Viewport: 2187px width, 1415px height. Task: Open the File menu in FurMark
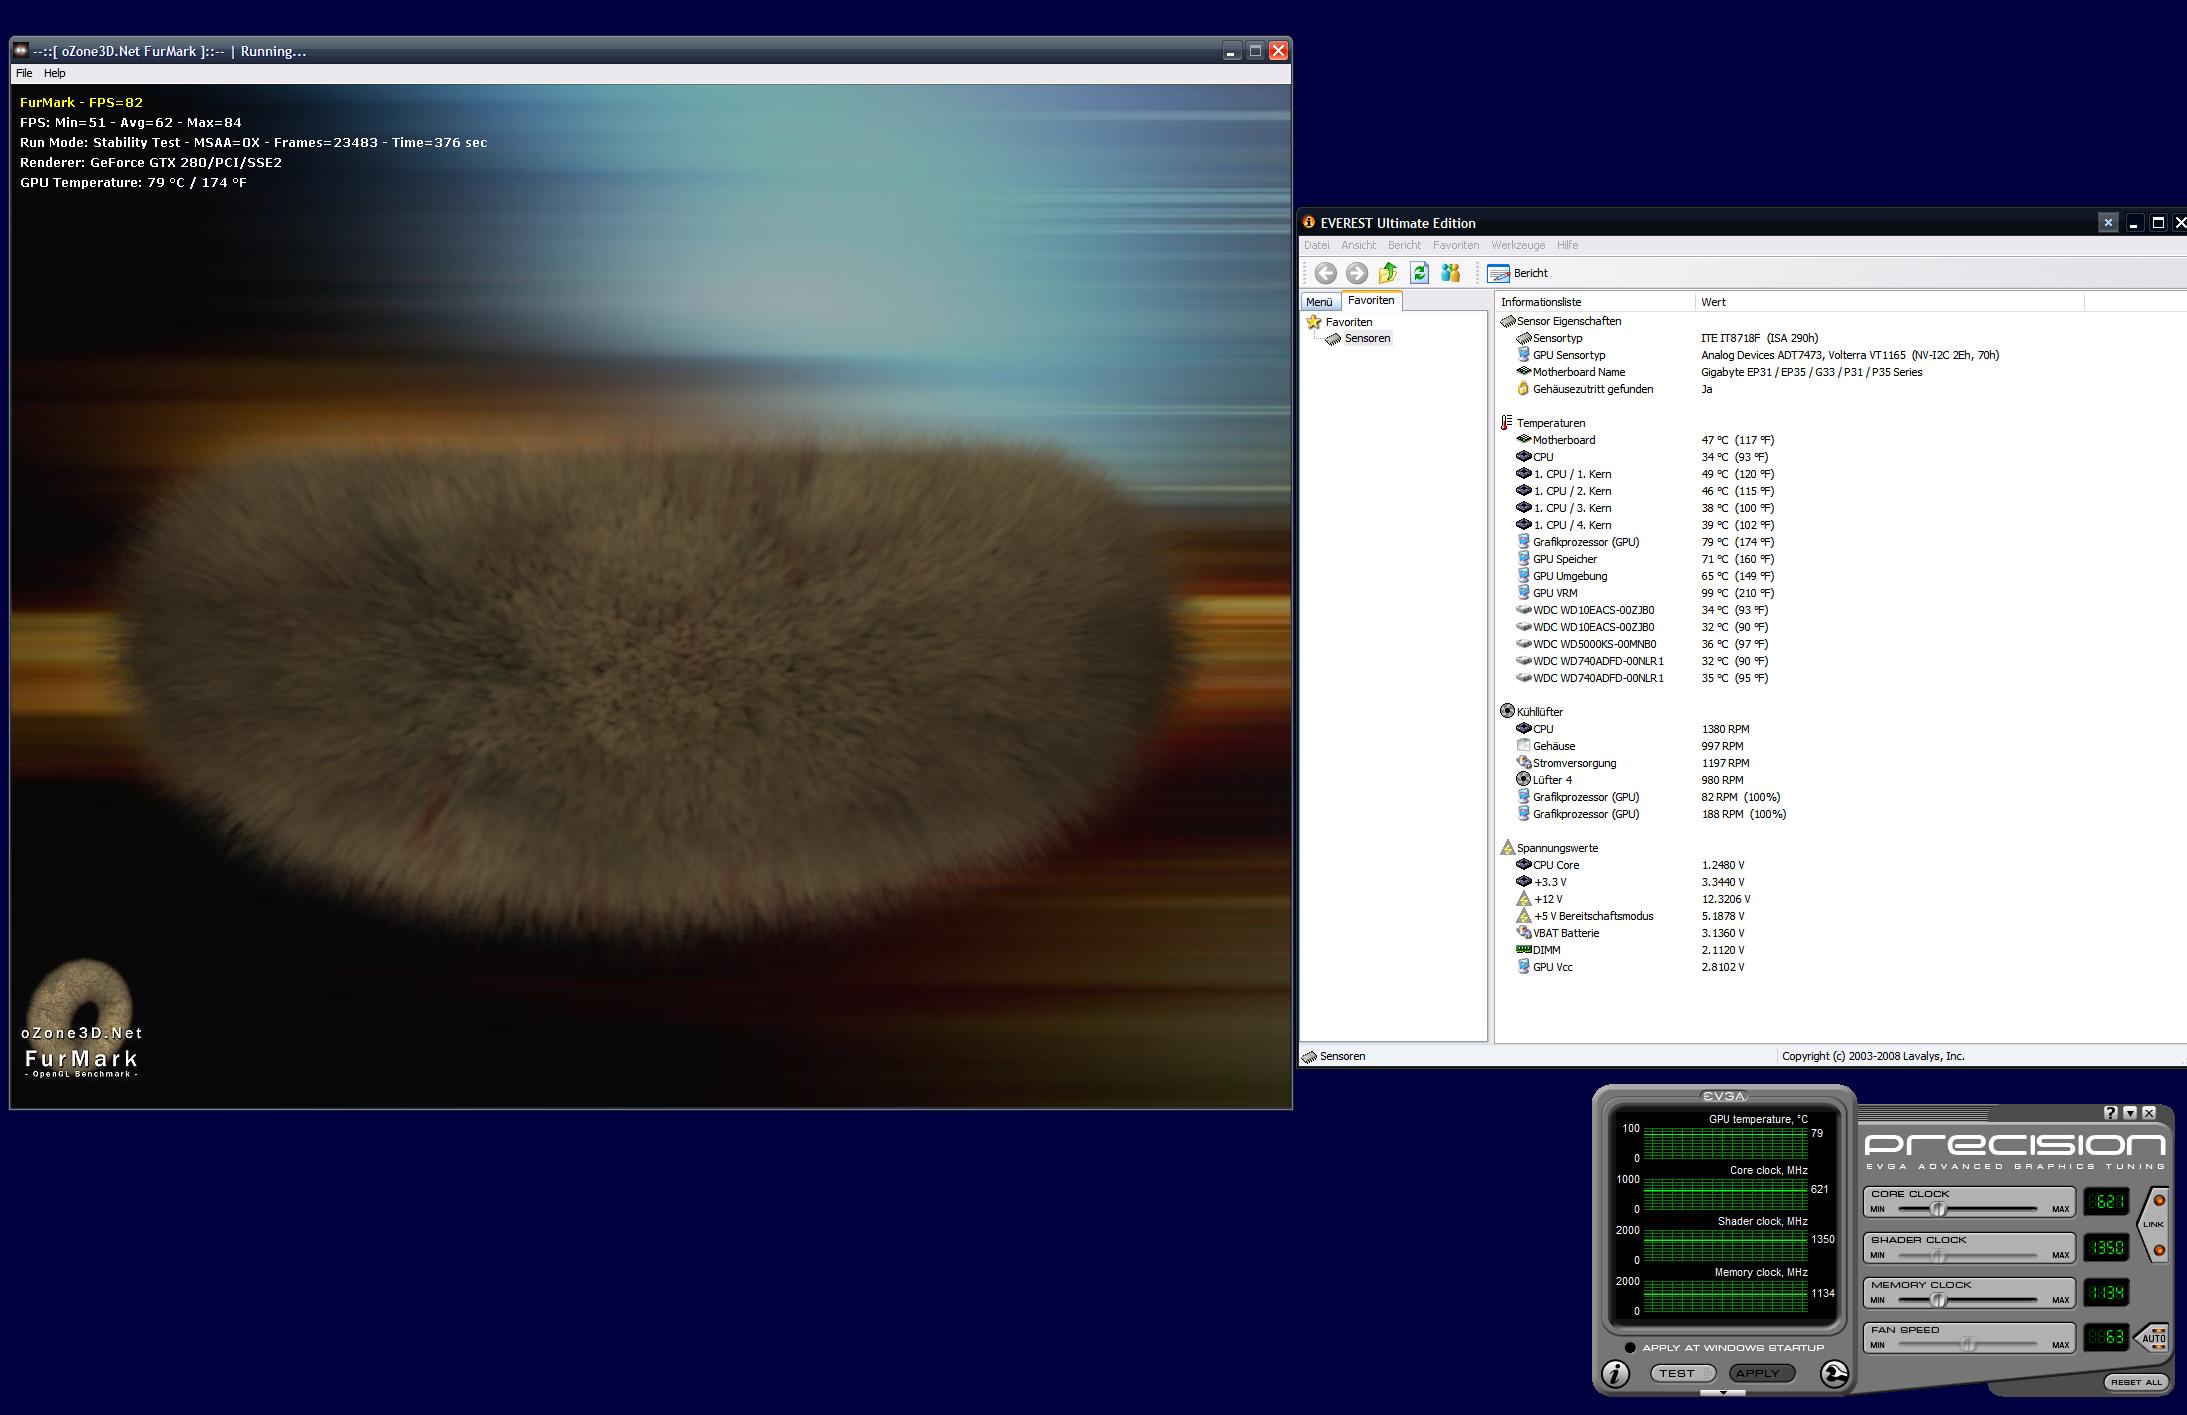point(24,73)
